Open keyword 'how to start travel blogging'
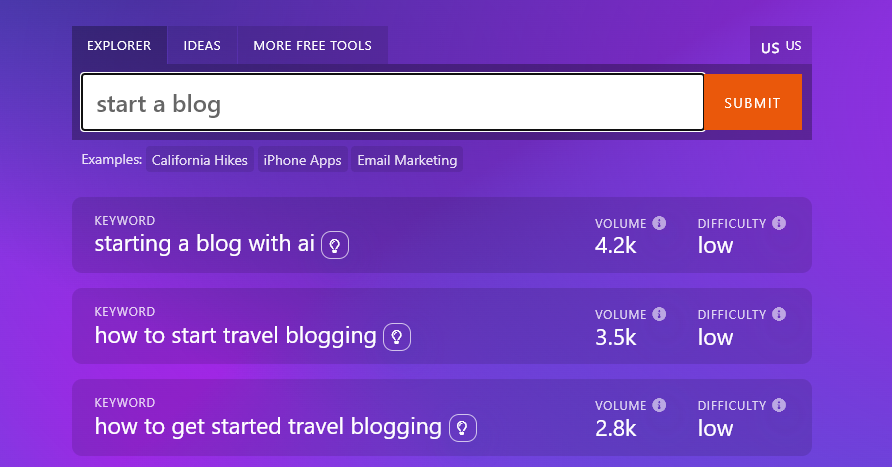The image size is (892, 467). 235,336
